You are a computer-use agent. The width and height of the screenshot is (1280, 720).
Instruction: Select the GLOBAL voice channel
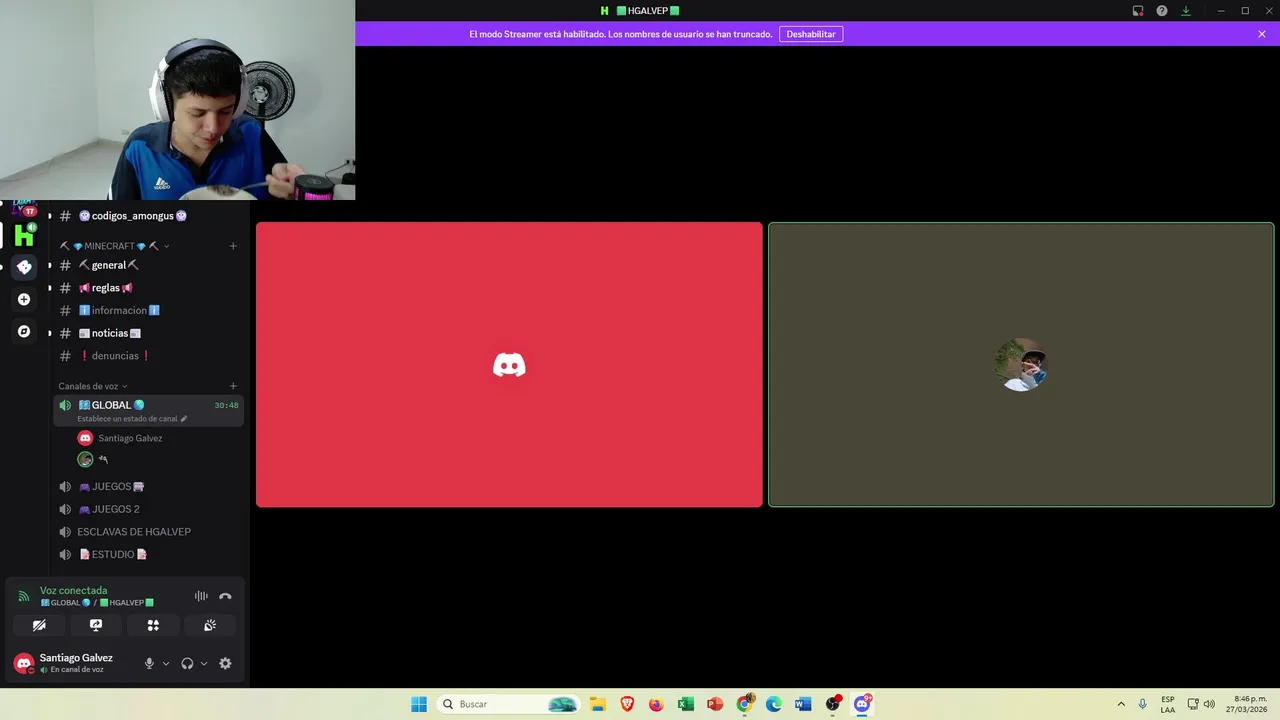148,405
